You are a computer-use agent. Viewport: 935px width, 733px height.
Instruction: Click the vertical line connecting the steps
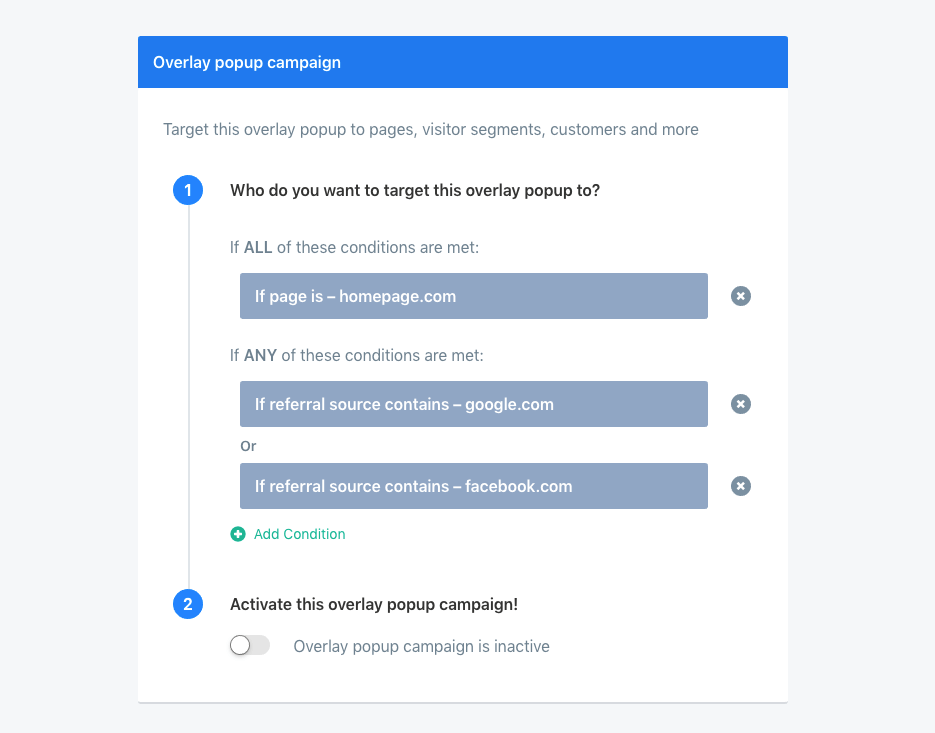(188, 400)
